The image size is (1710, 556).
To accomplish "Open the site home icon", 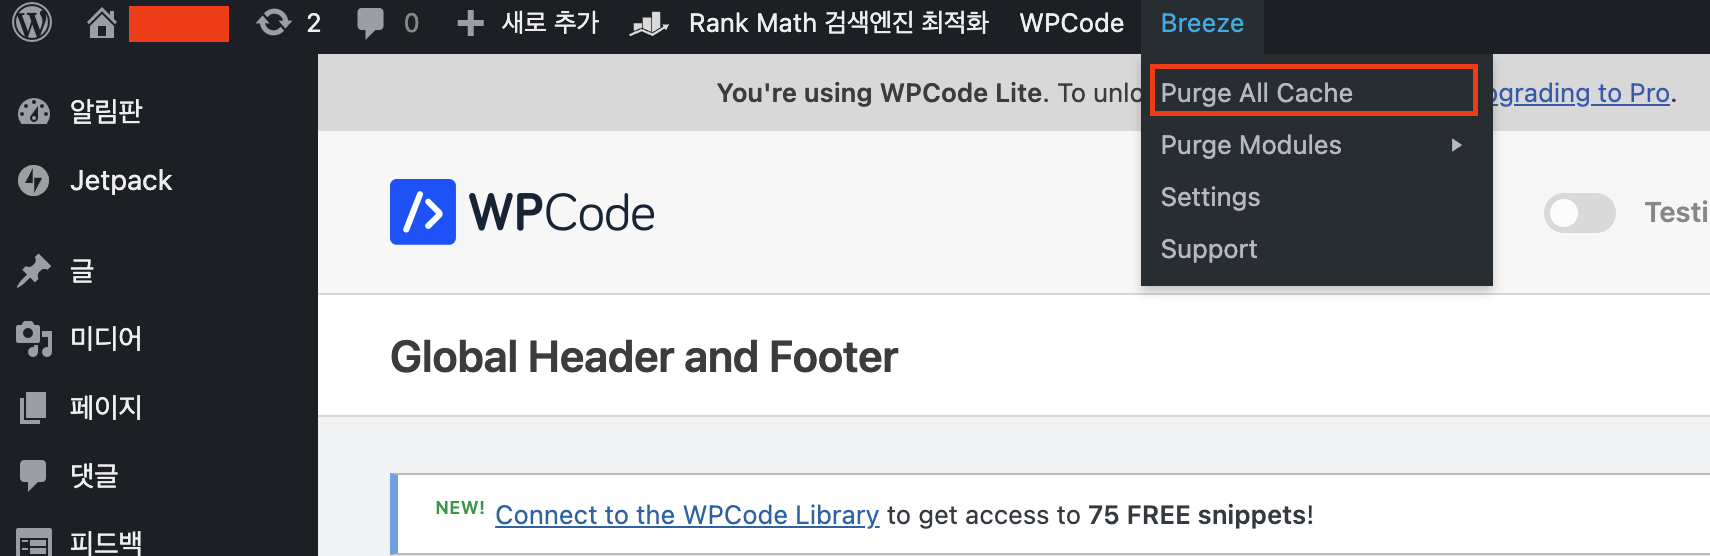I will click(101, 22).
